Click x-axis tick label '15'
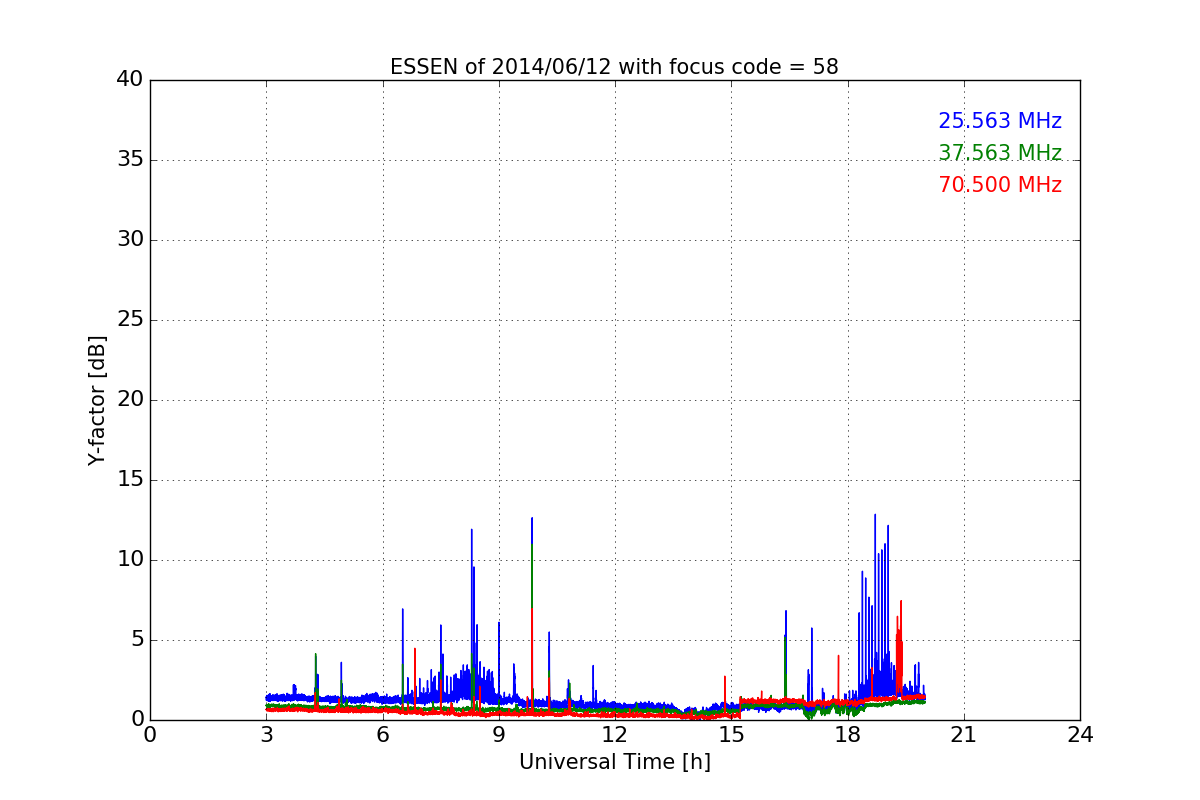 [x=731, y=735]
